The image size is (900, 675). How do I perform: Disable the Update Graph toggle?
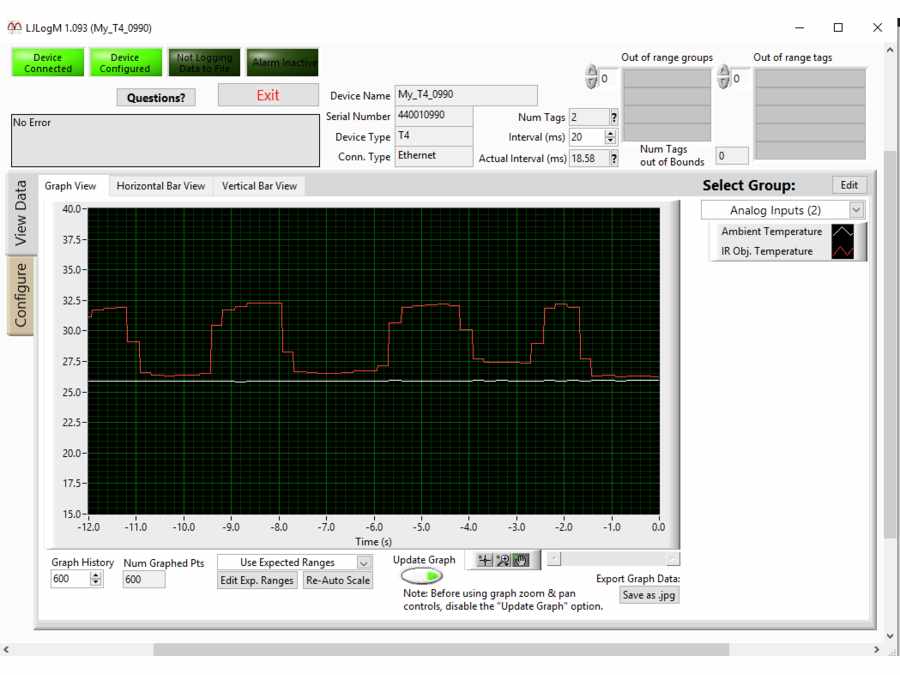click(x=422, y=577)
